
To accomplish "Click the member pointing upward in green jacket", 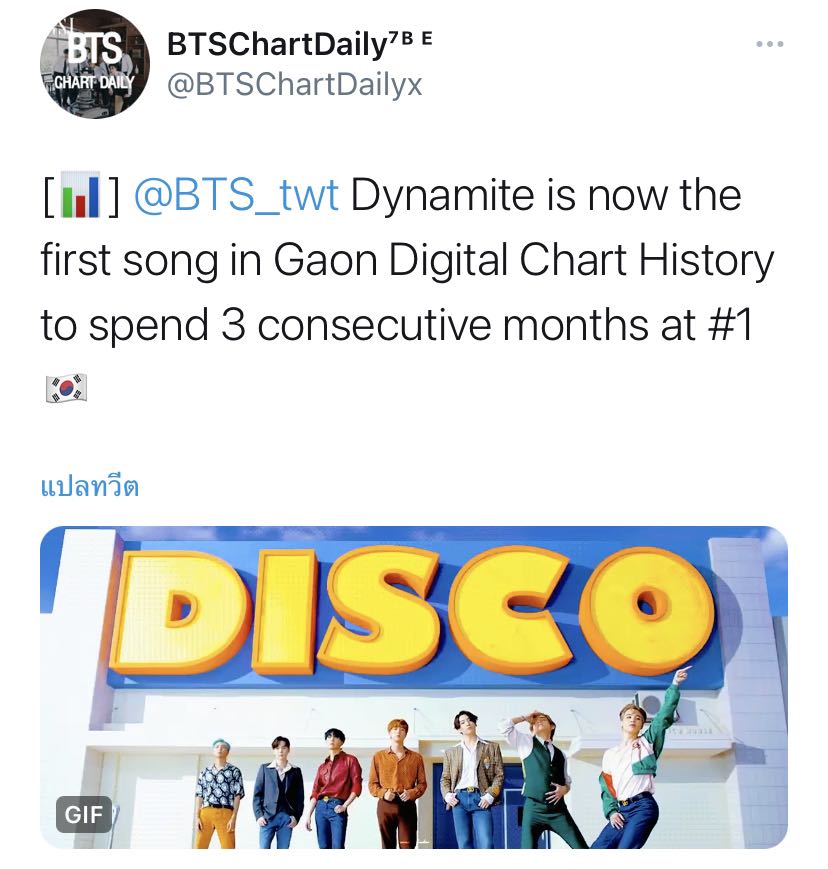I will coord(638,765).
